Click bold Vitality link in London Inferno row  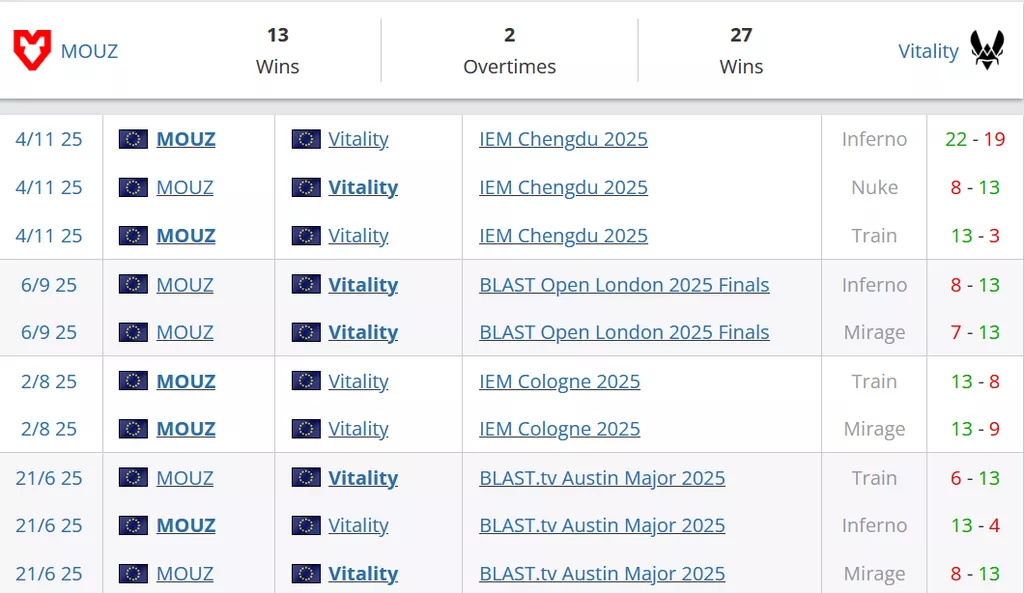pos(363,285)
